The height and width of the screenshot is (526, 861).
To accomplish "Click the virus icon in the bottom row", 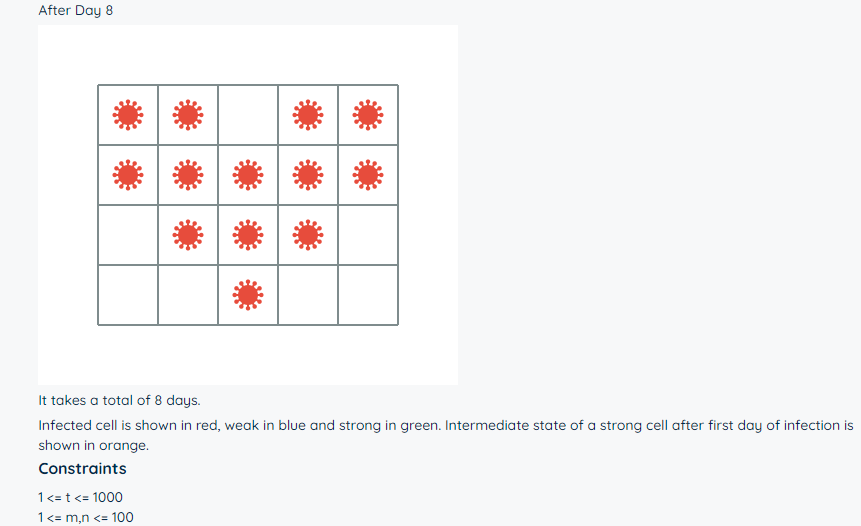I will (x=248, y=295).
